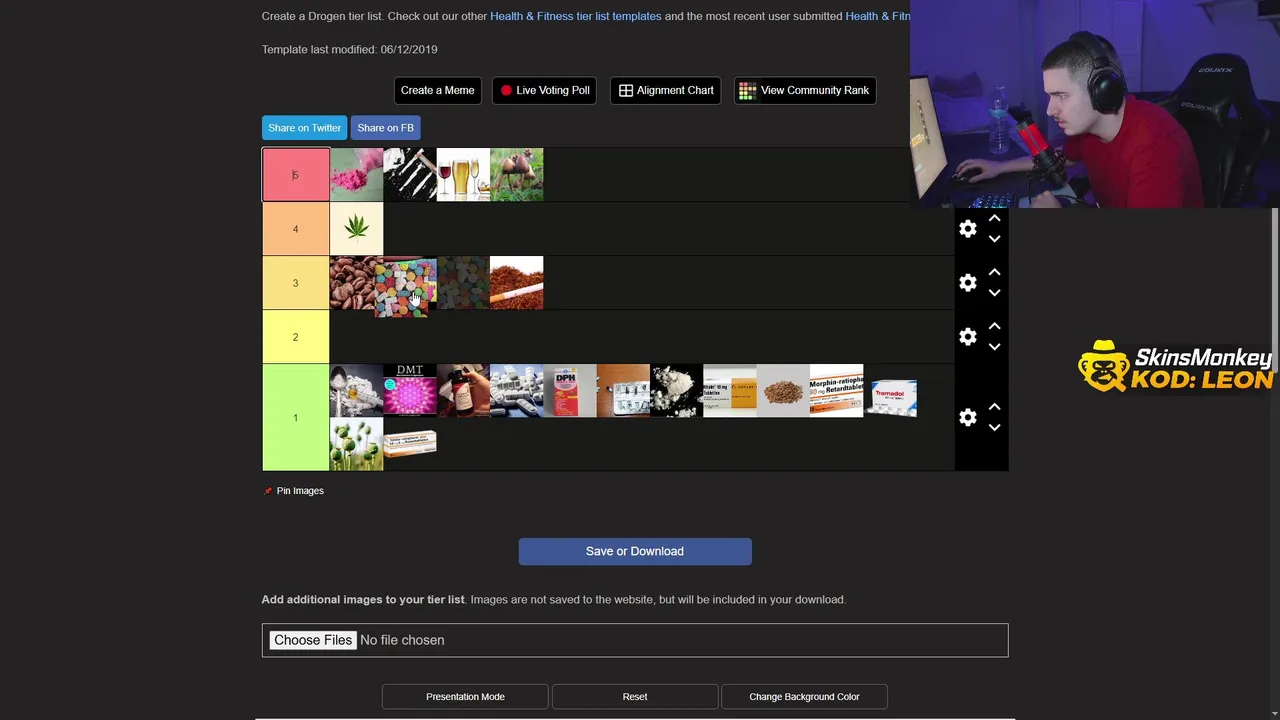Enter Presentation Mode
Image resolution: width=1280 pixels, height=720 pixels.
(x=465, y=696)
